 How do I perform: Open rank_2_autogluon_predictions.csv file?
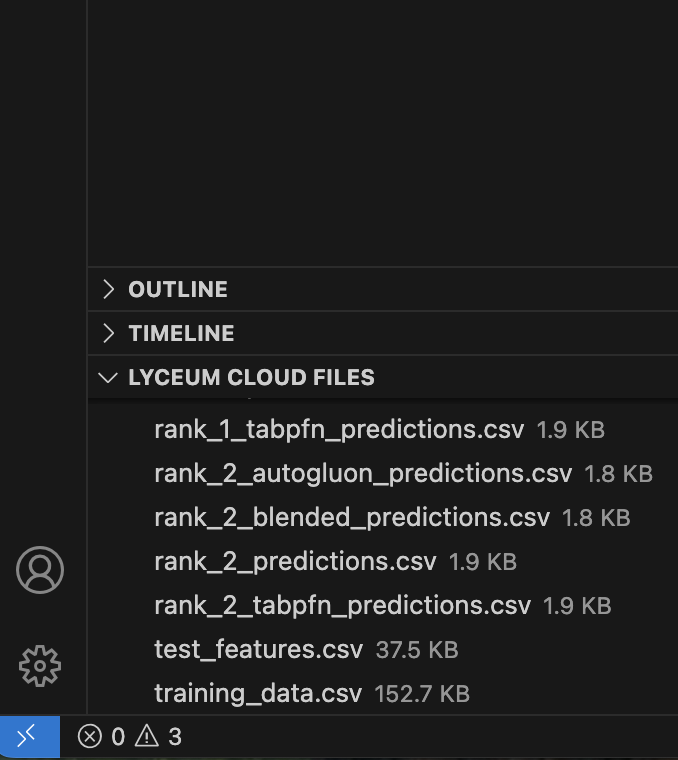[363, 473]
